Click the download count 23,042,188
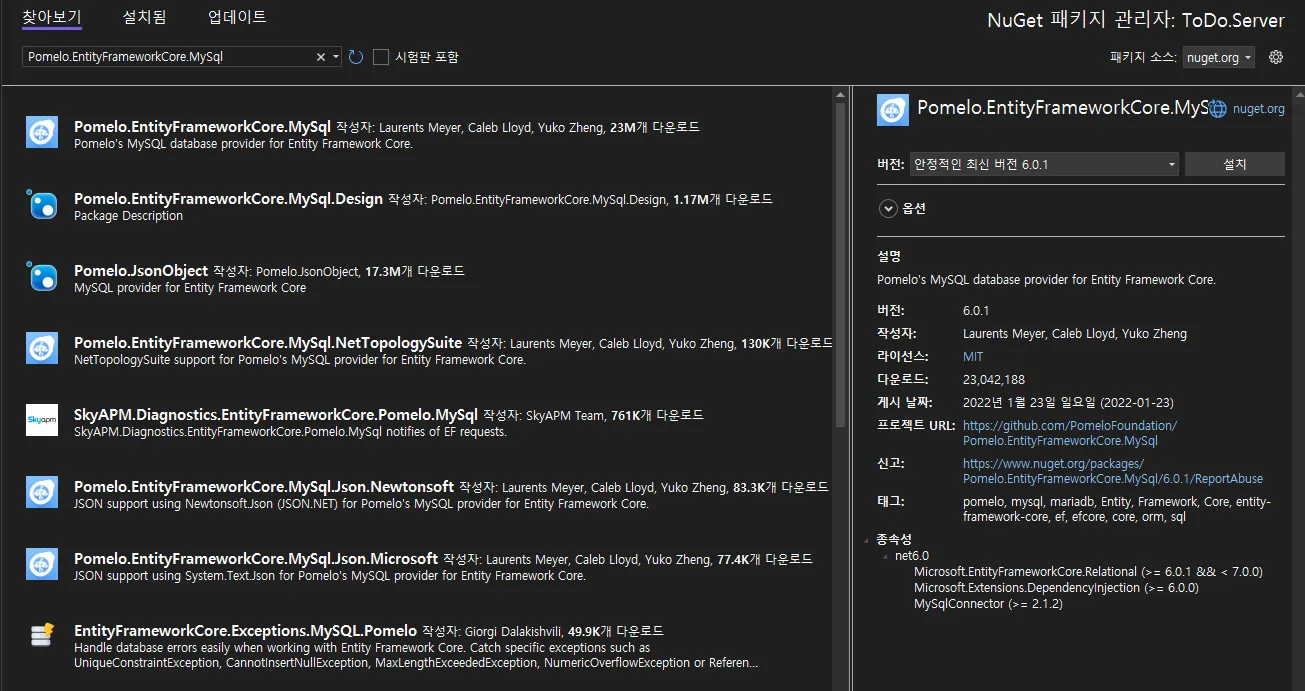 click(x=994, y=379)
